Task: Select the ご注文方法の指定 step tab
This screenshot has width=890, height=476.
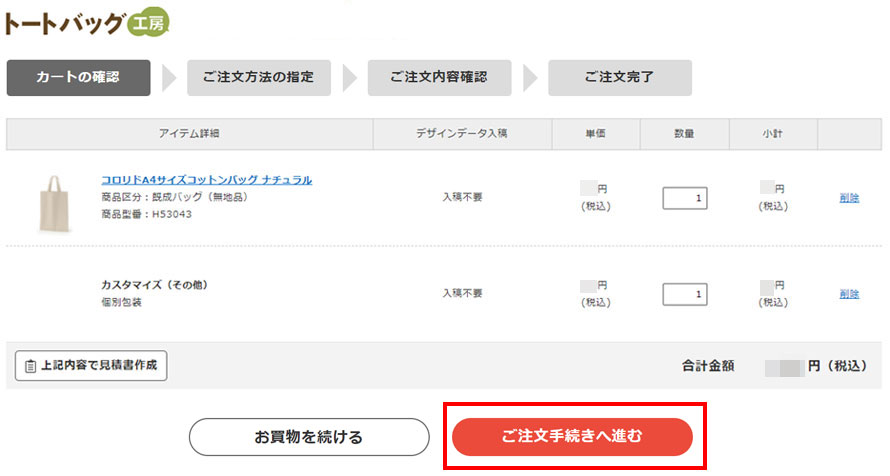Action: tap(258, 77)
